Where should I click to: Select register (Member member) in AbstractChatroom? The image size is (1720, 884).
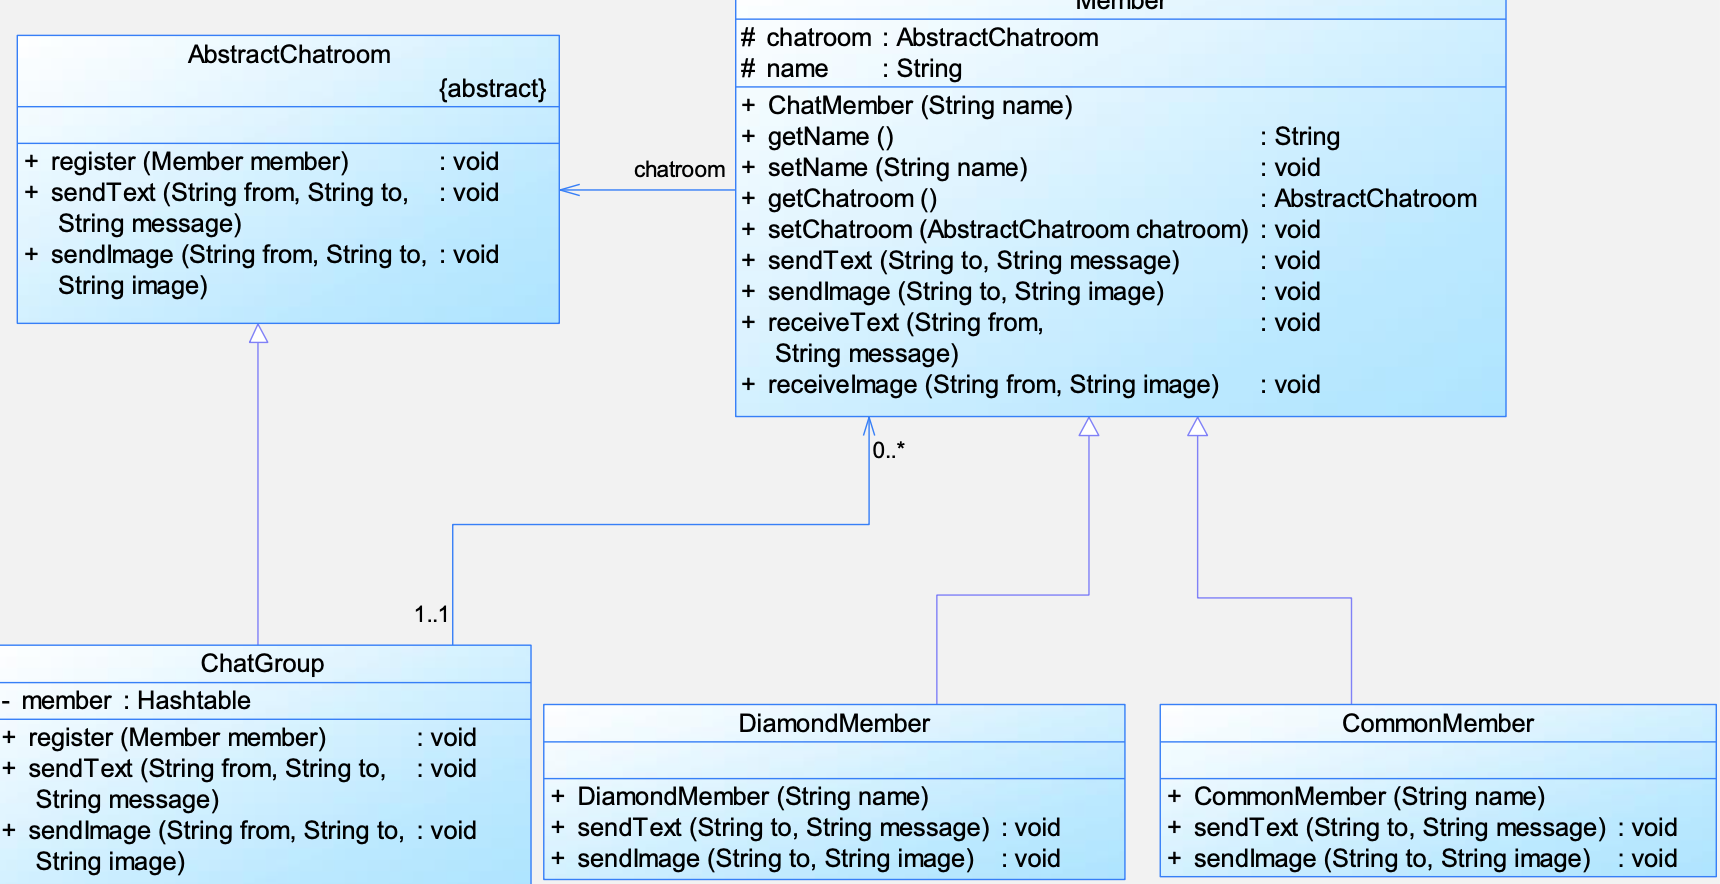click(x=262, y=162)
